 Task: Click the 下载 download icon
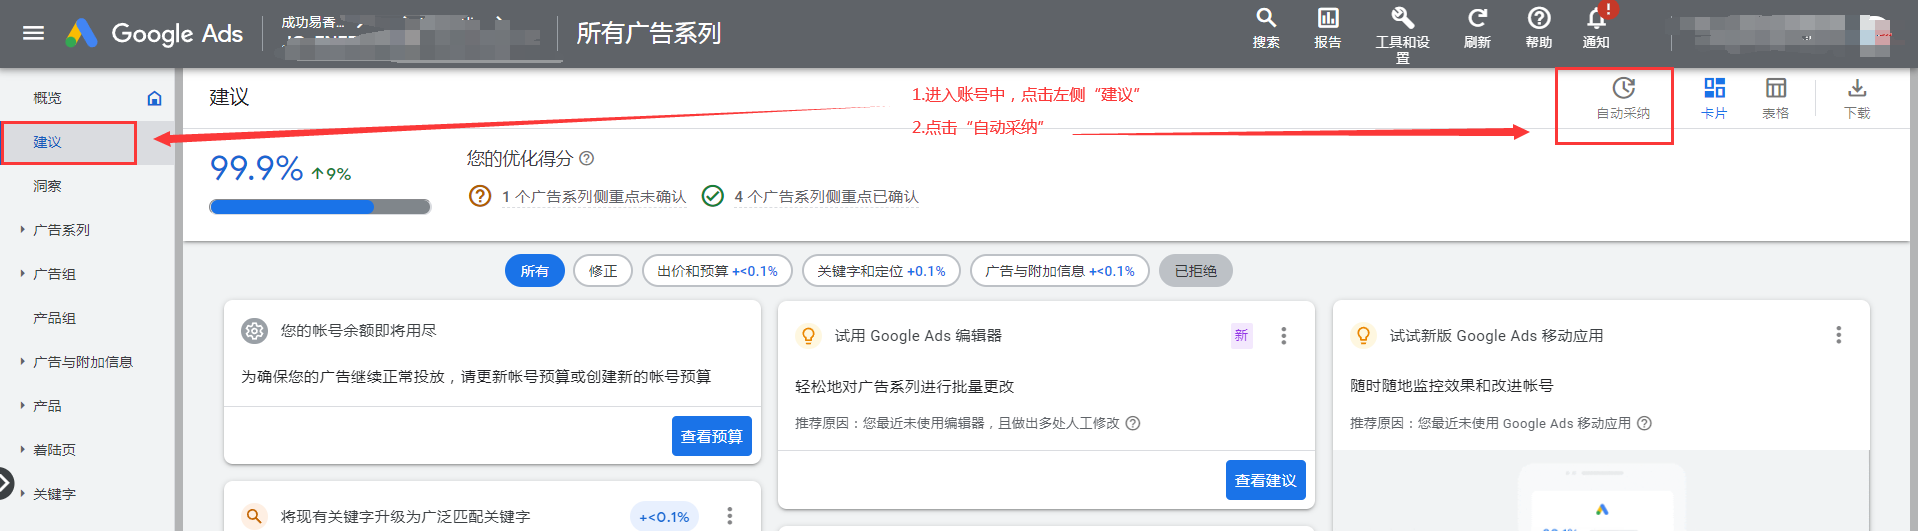pyautogui.click(x=1857, y=99)
